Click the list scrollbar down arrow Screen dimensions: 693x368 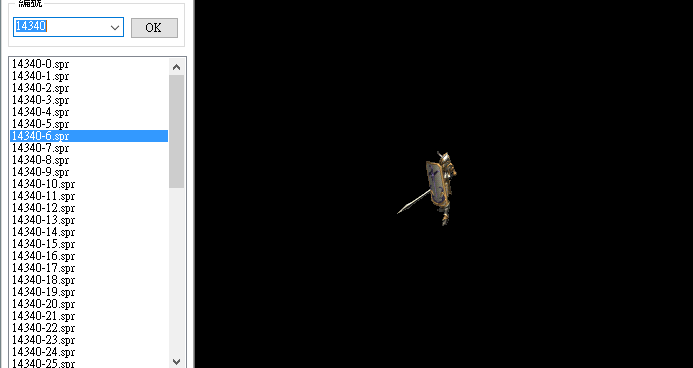[x=177, y=361]
